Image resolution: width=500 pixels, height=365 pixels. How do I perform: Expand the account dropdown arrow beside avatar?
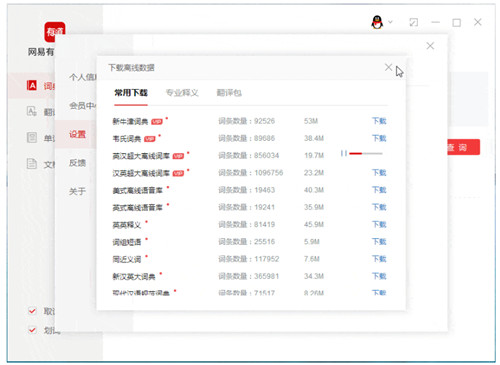click(x=390, y=22)
